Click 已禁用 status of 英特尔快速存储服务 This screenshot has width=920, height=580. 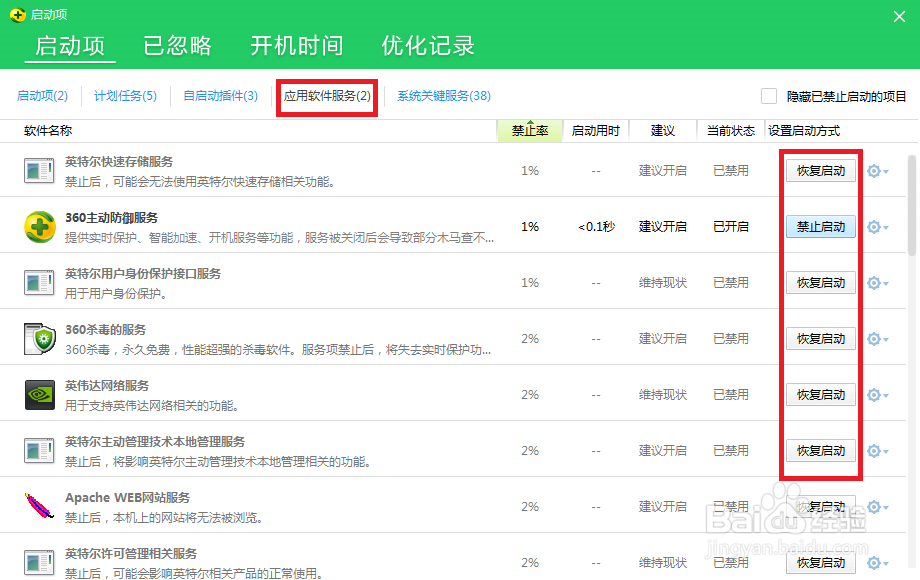(730, 171)
